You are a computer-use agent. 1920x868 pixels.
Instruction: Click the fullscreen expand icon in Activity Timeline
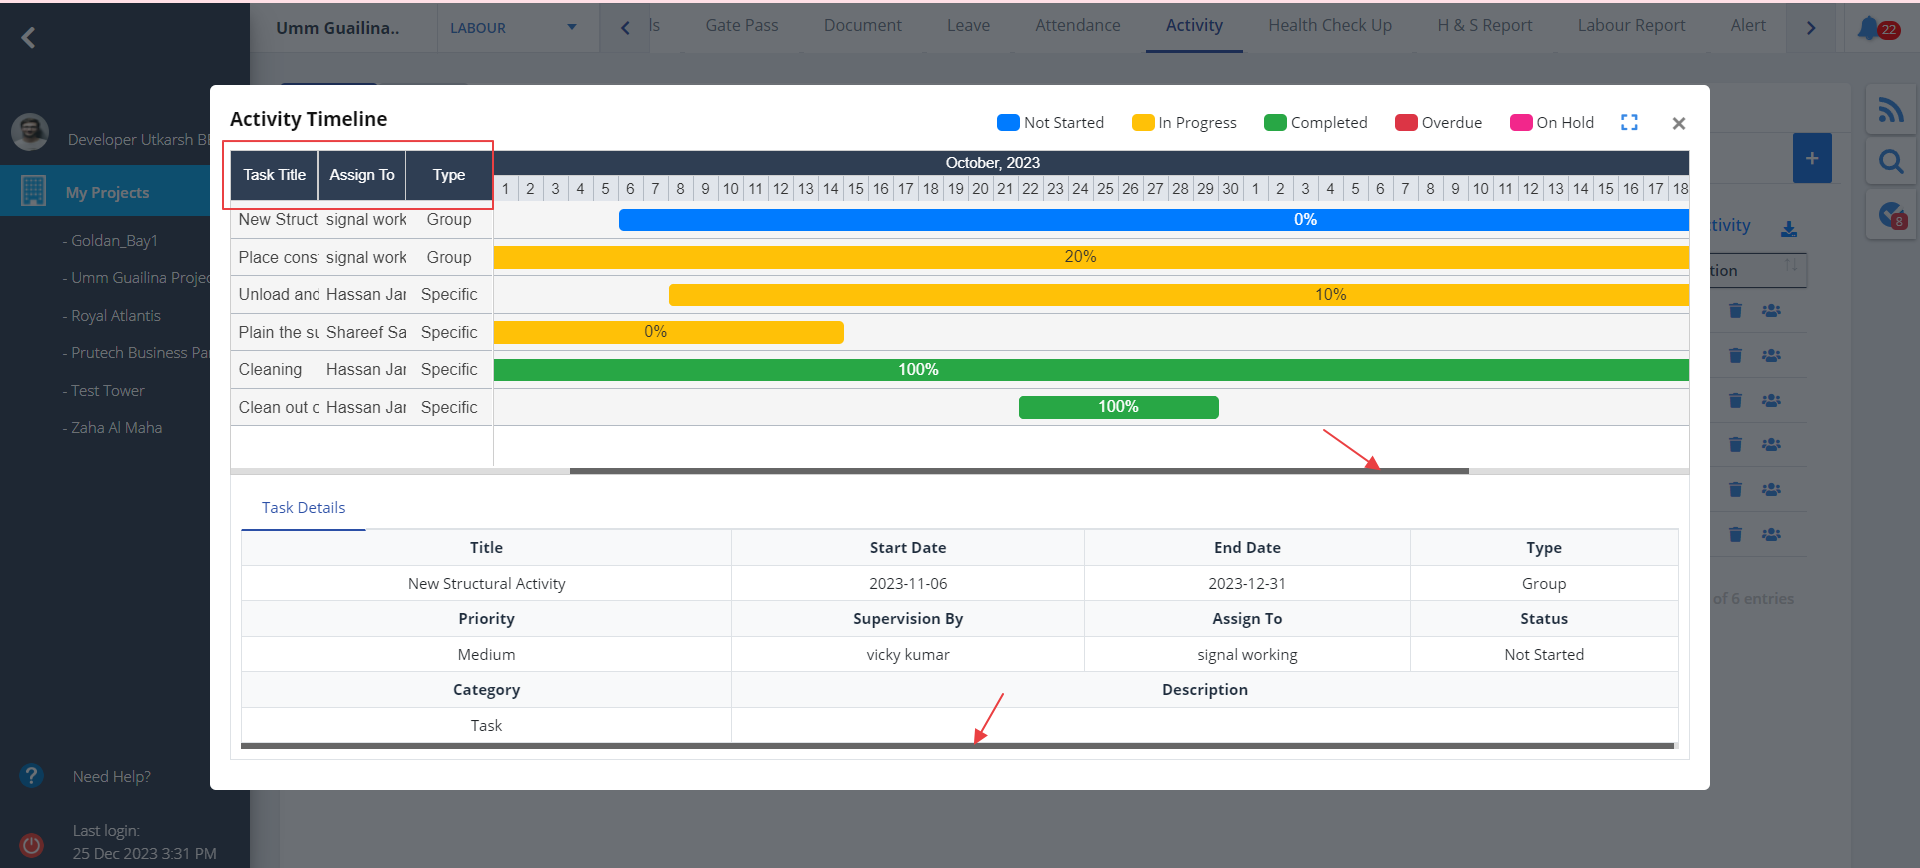pos(1629,122)
